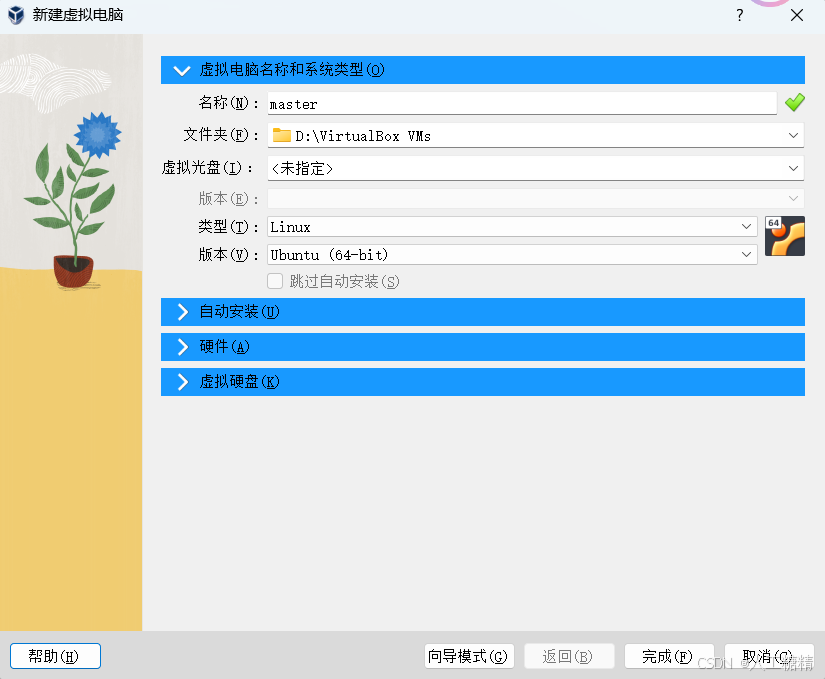Expand the 硬件 section

point(482,347)
